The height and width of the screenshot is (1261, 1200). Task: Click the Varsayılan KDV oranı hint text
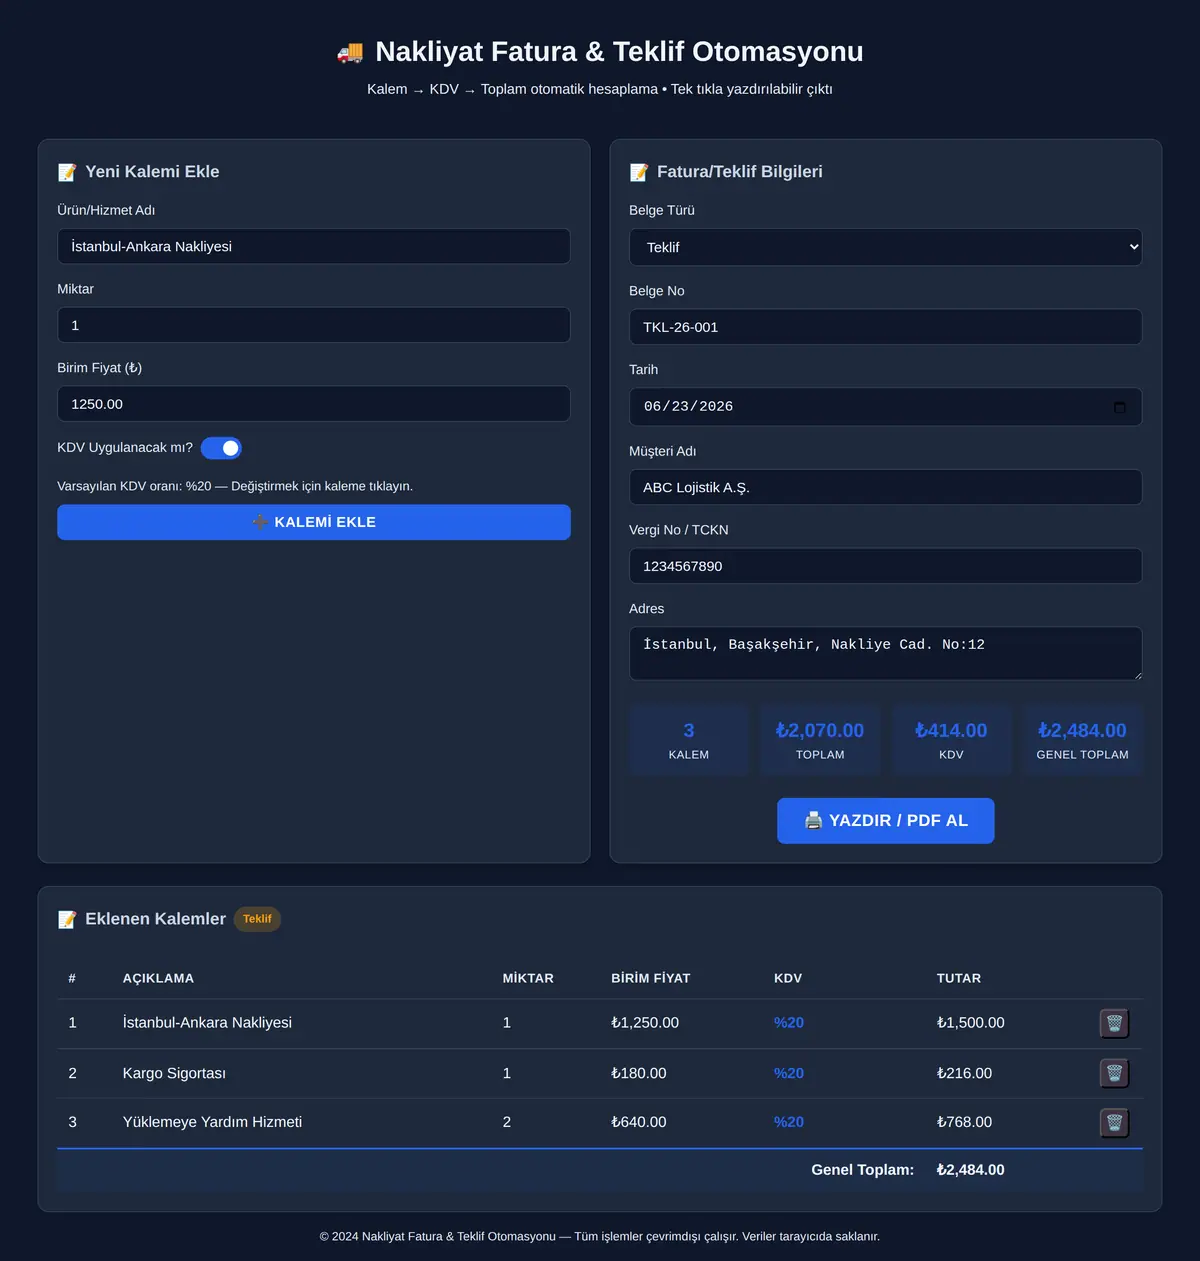pos(235,486)
